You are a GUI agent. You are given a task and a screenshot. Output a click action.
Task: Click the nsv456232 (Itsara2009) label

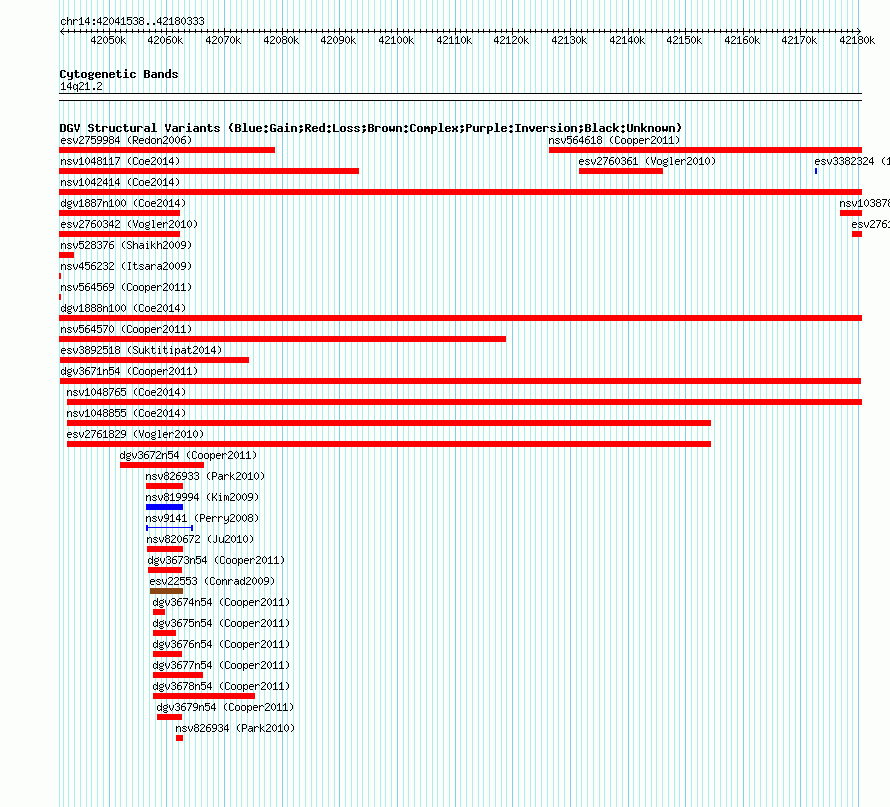(x=126, y=266)
